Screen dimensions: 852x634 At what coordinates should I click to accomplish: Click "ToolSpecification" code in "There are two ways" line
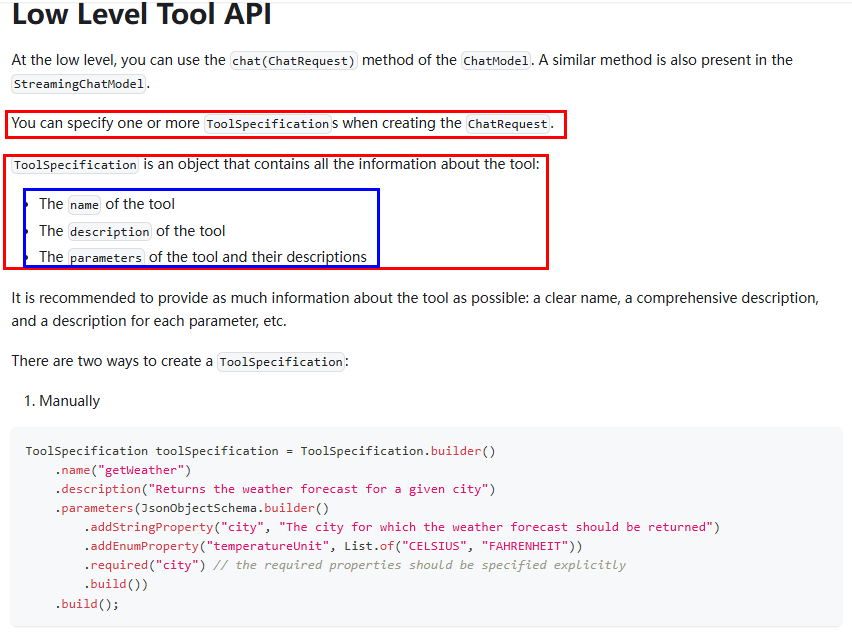click(281, 362)
